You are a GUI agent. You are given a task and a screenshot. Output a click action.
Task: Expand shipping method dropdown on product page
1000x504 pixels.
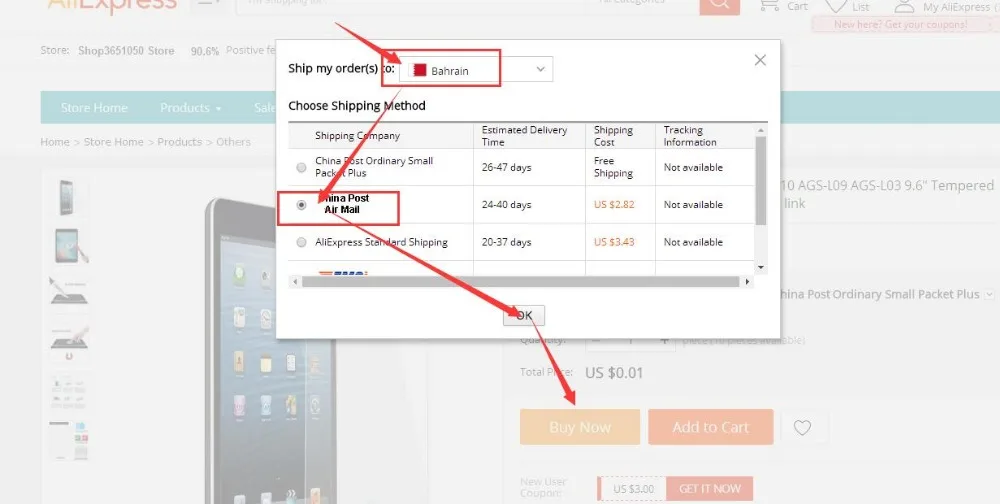(989, 295)
